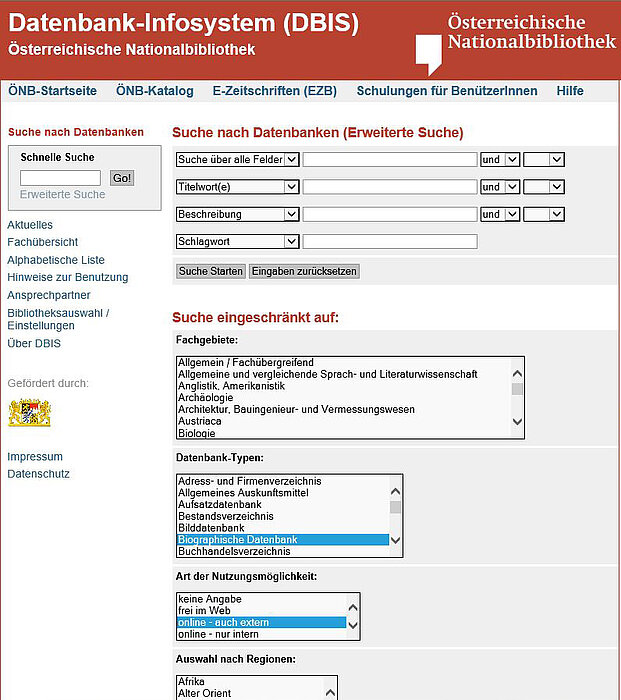The height and width of the screenshot is (700, 621).
Task: Open the Impressum link
Action: click(35, 457)
